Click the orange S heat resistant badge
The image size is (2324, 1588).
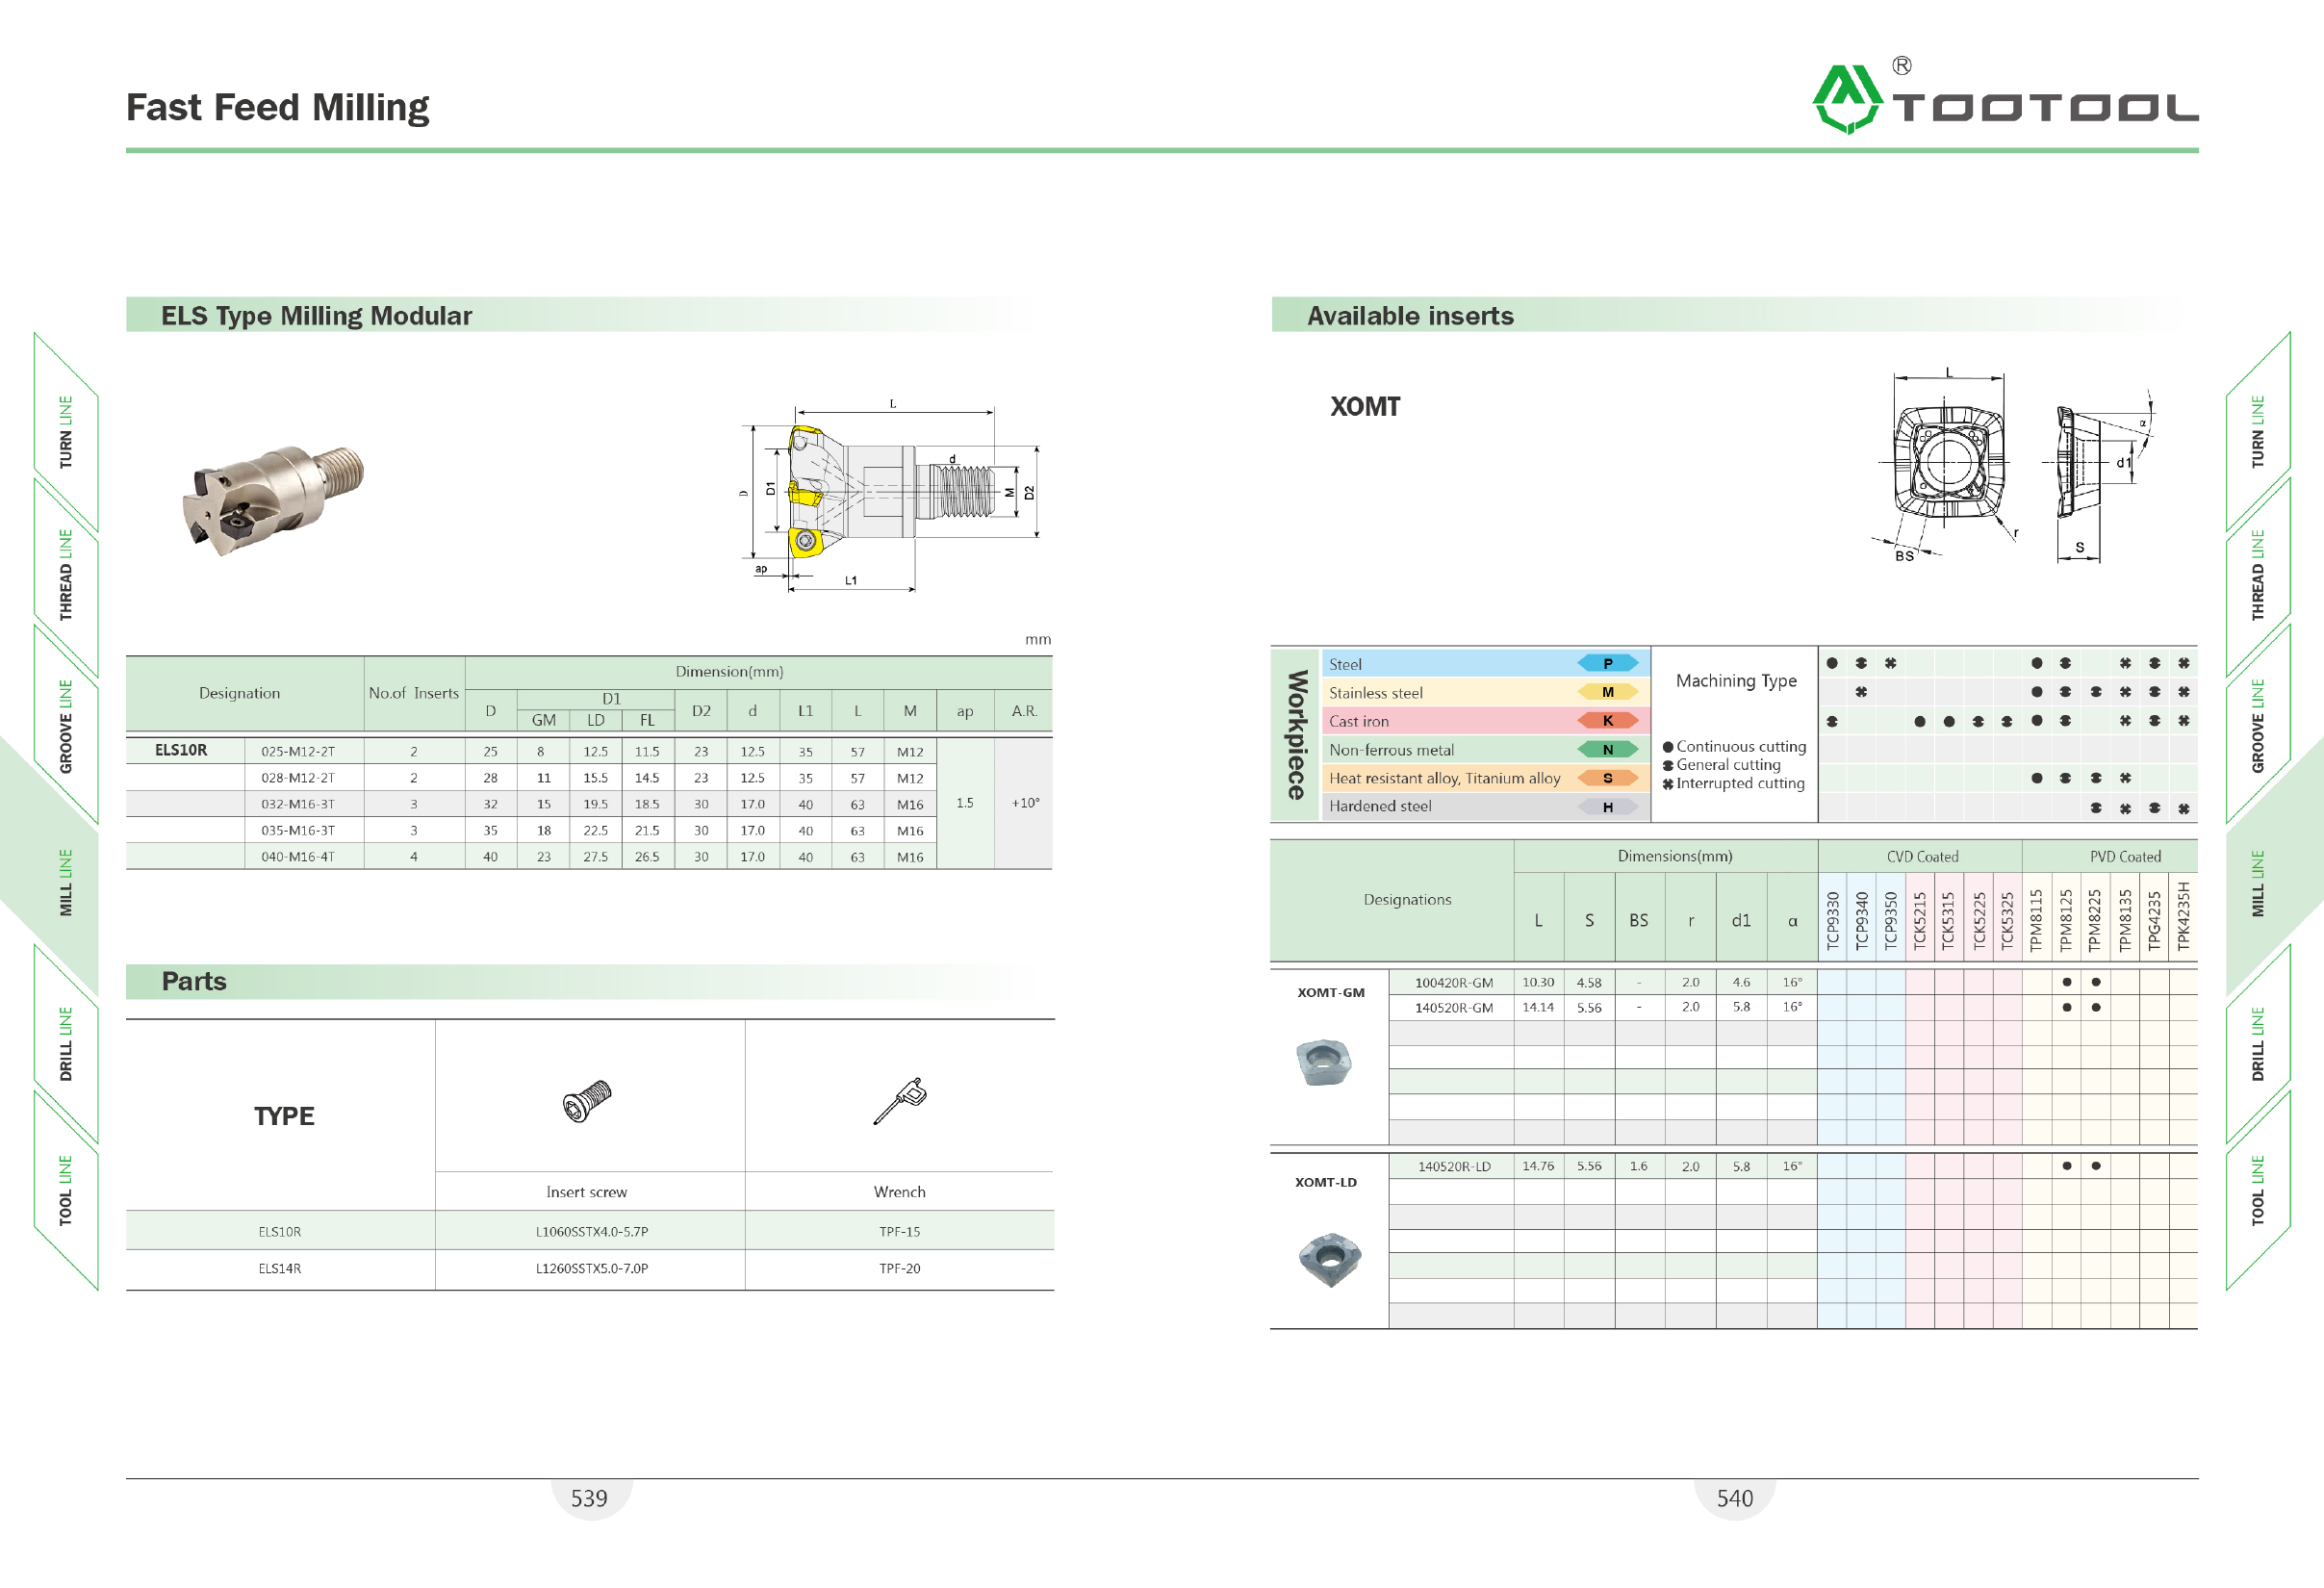(x=1607, y=777)
